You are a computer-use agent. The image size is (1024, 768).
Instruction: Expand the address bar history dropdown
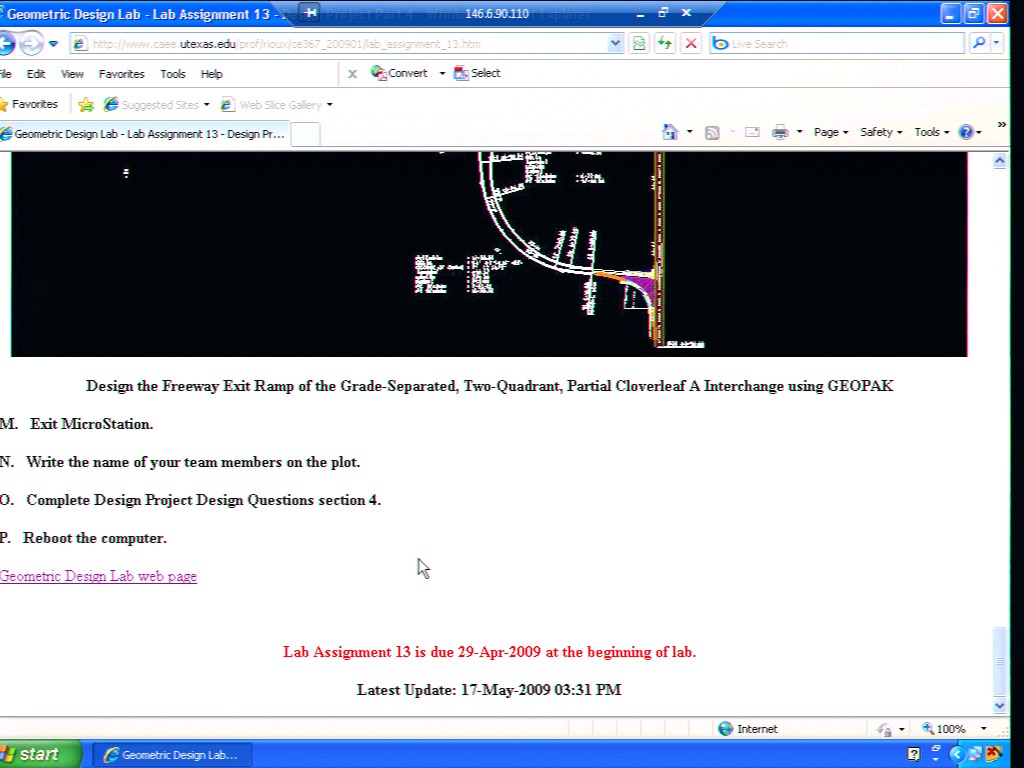(615, 44)
